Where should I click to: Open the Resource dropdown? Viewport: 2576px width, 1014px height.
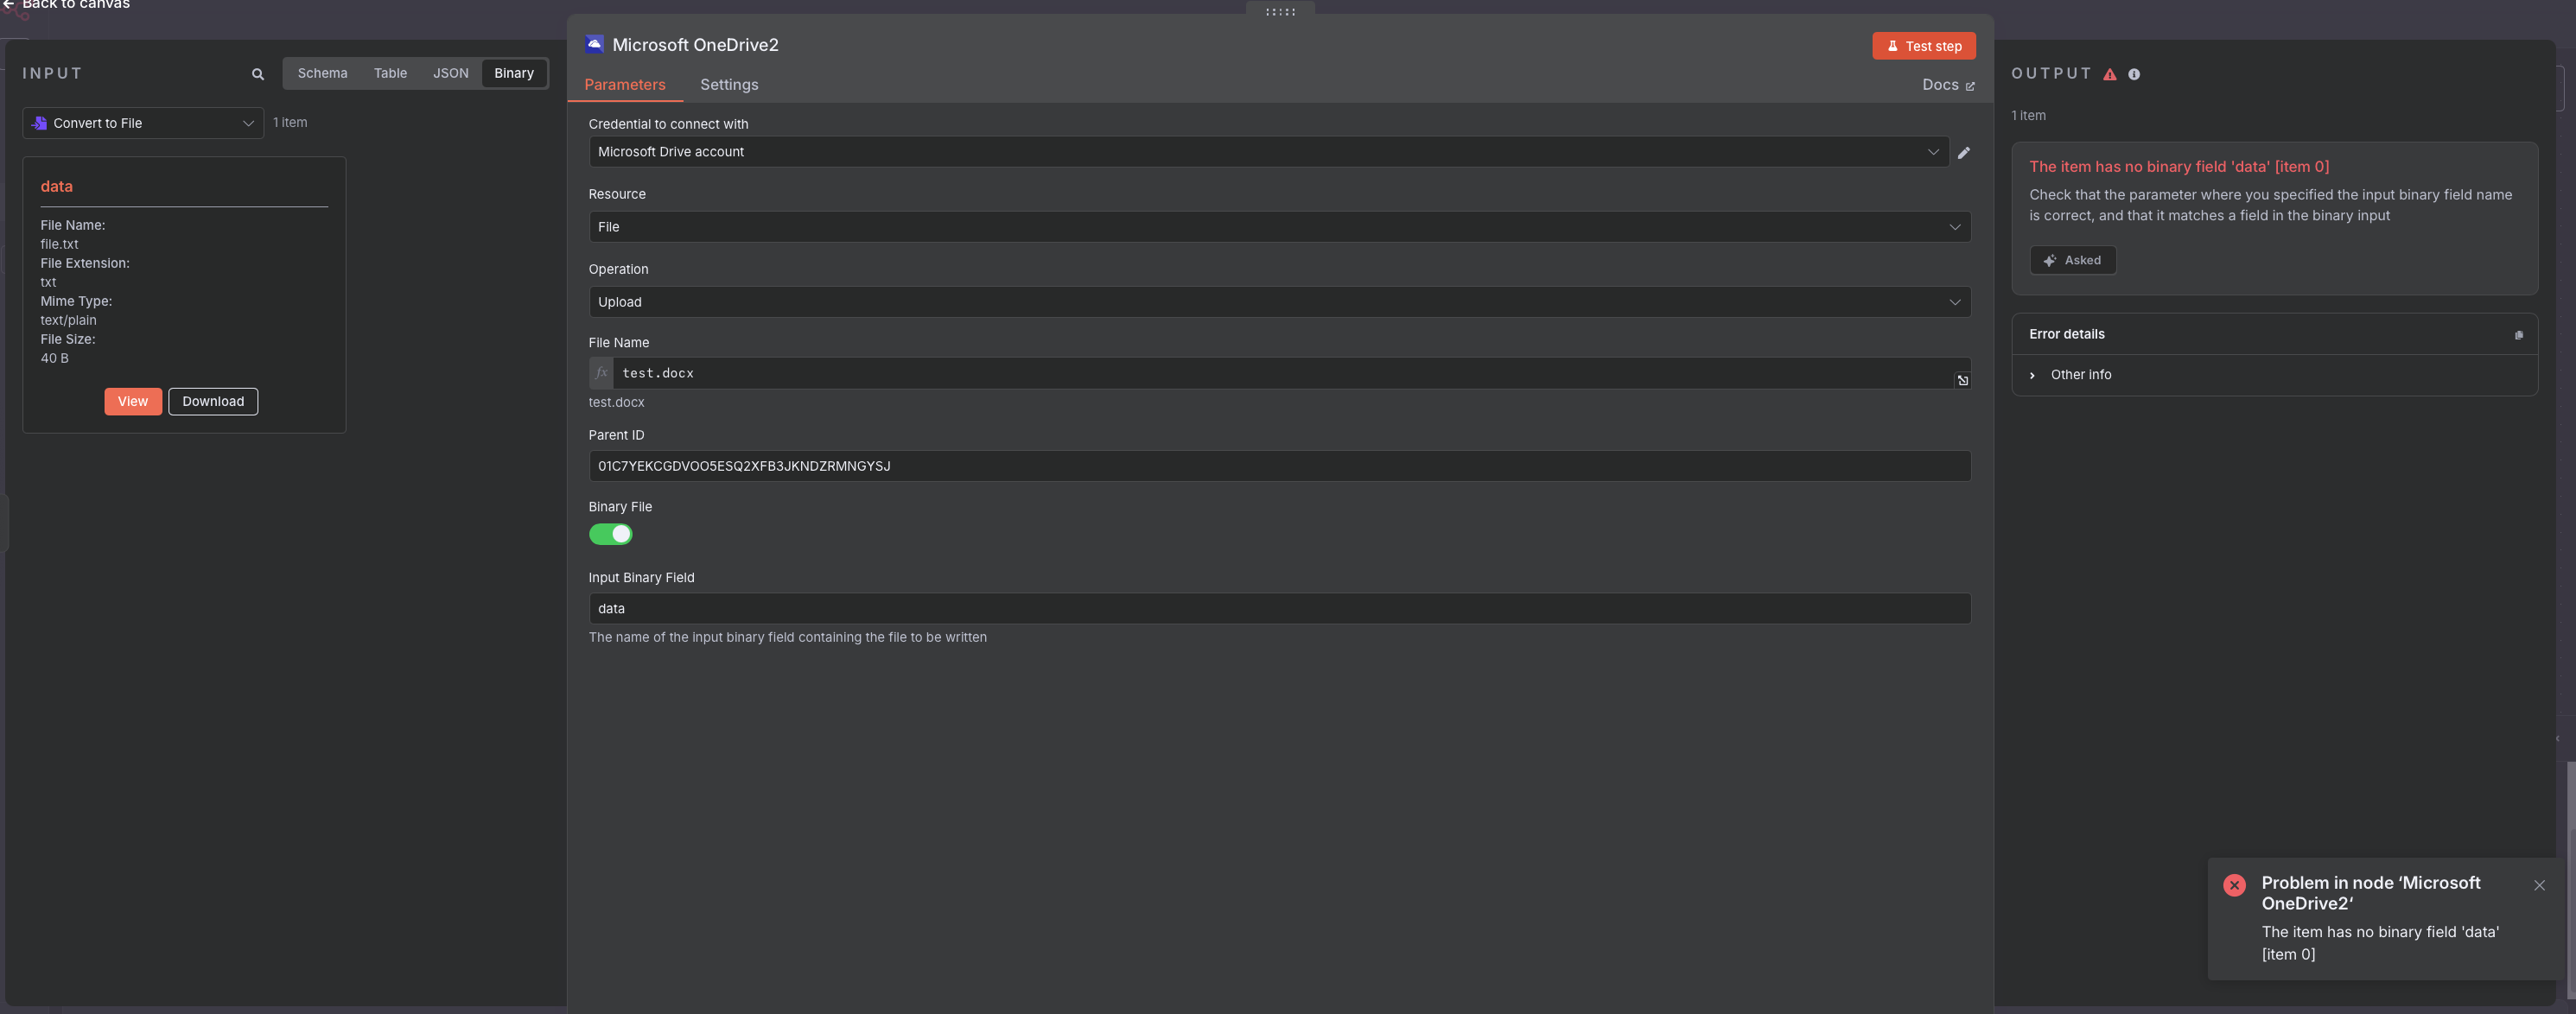1279,227
